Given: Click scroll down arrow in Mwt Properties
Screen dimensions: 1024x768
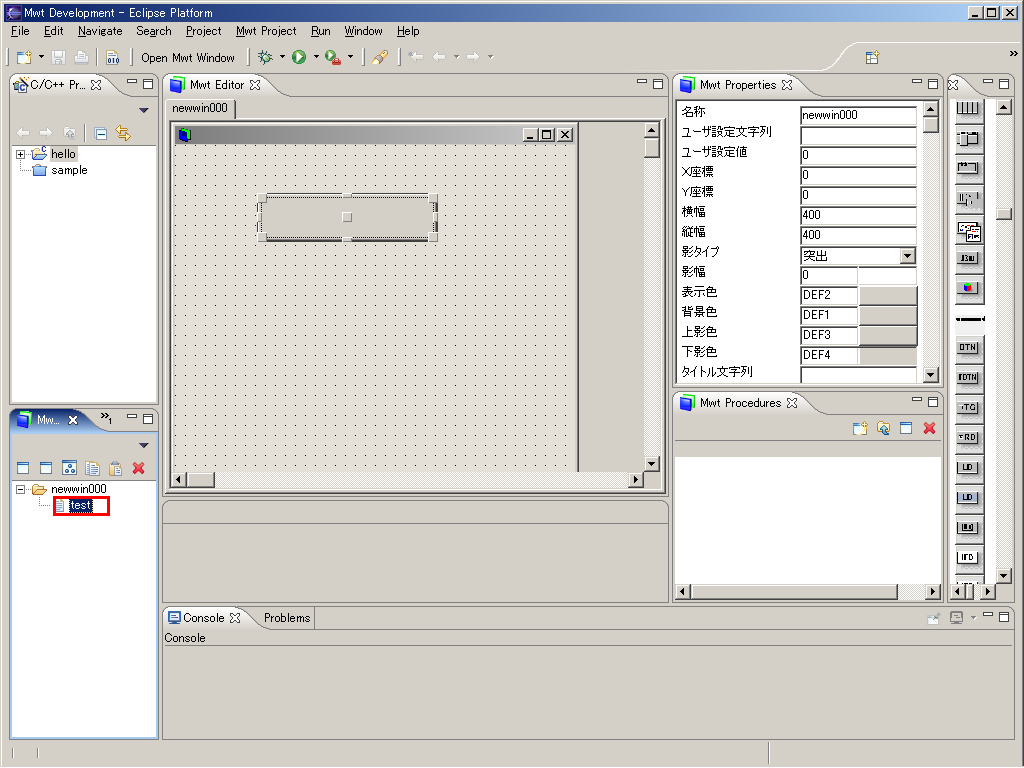Looking at the screenshot, I should (x=931, y=375).
